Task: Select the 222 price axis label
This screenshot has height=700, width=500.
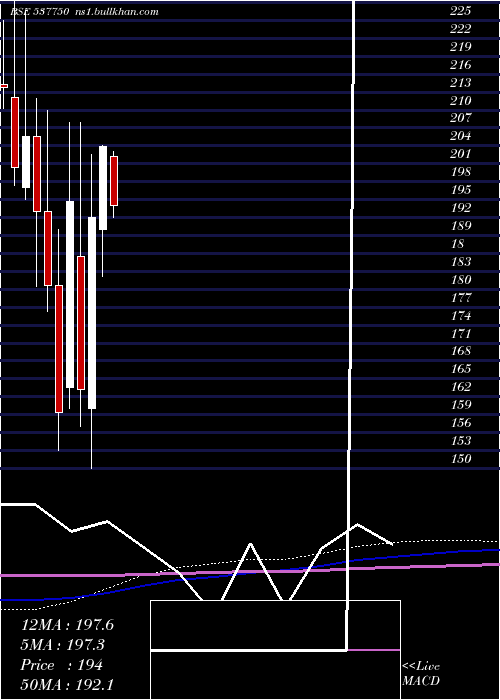Action: [460, 29]
